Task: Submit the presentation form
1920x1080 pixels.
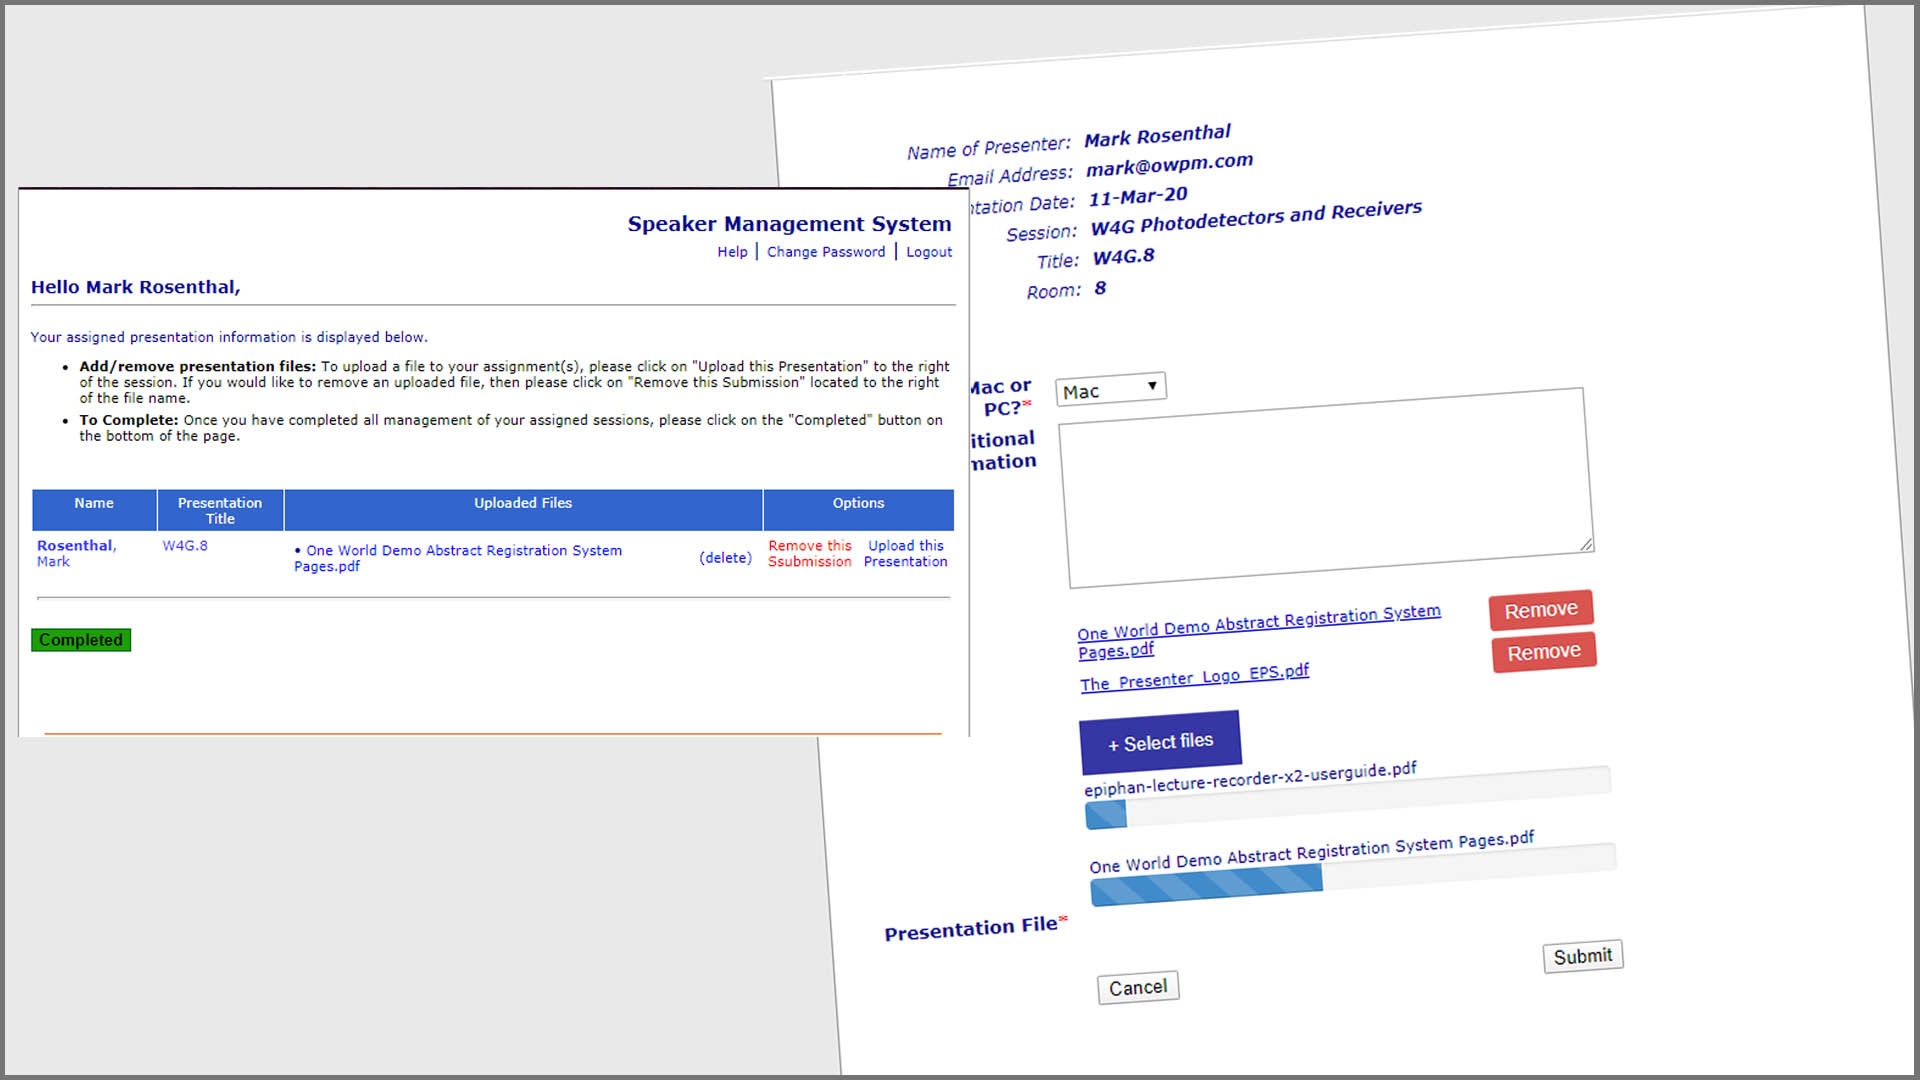Action: 1582,956
